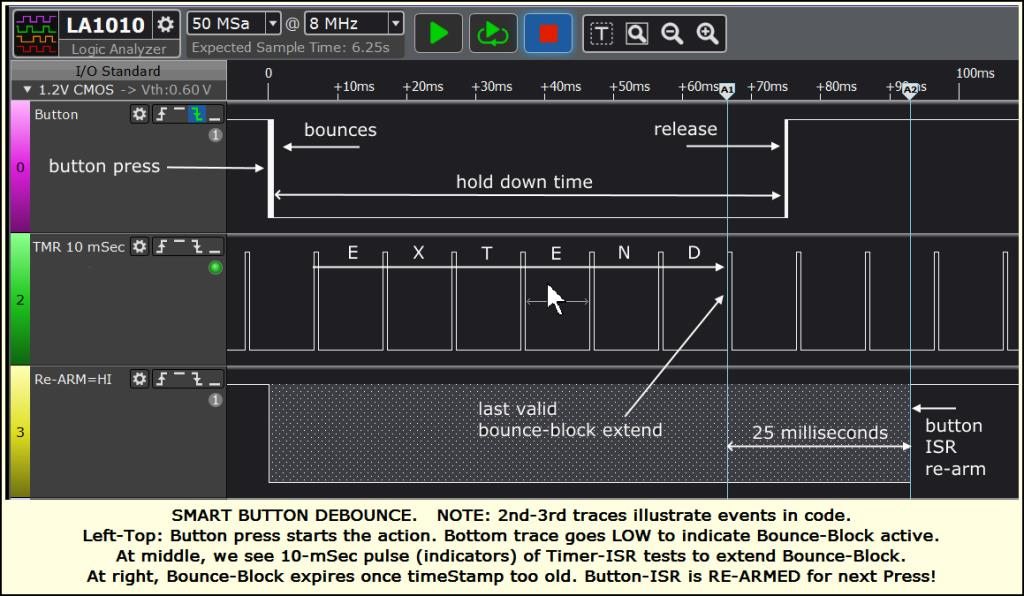1024x596 pixels.
Task: Set low-level trigger on Re-ARM=HI channel
Action: [215, 382]
